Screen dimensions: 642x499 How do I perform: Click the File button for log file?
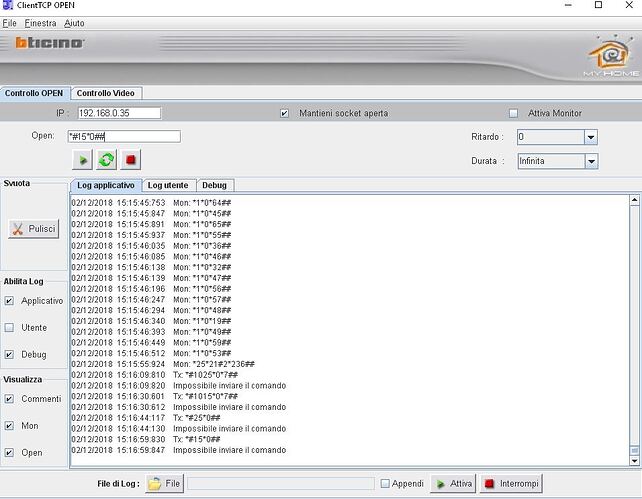(165, 484)
